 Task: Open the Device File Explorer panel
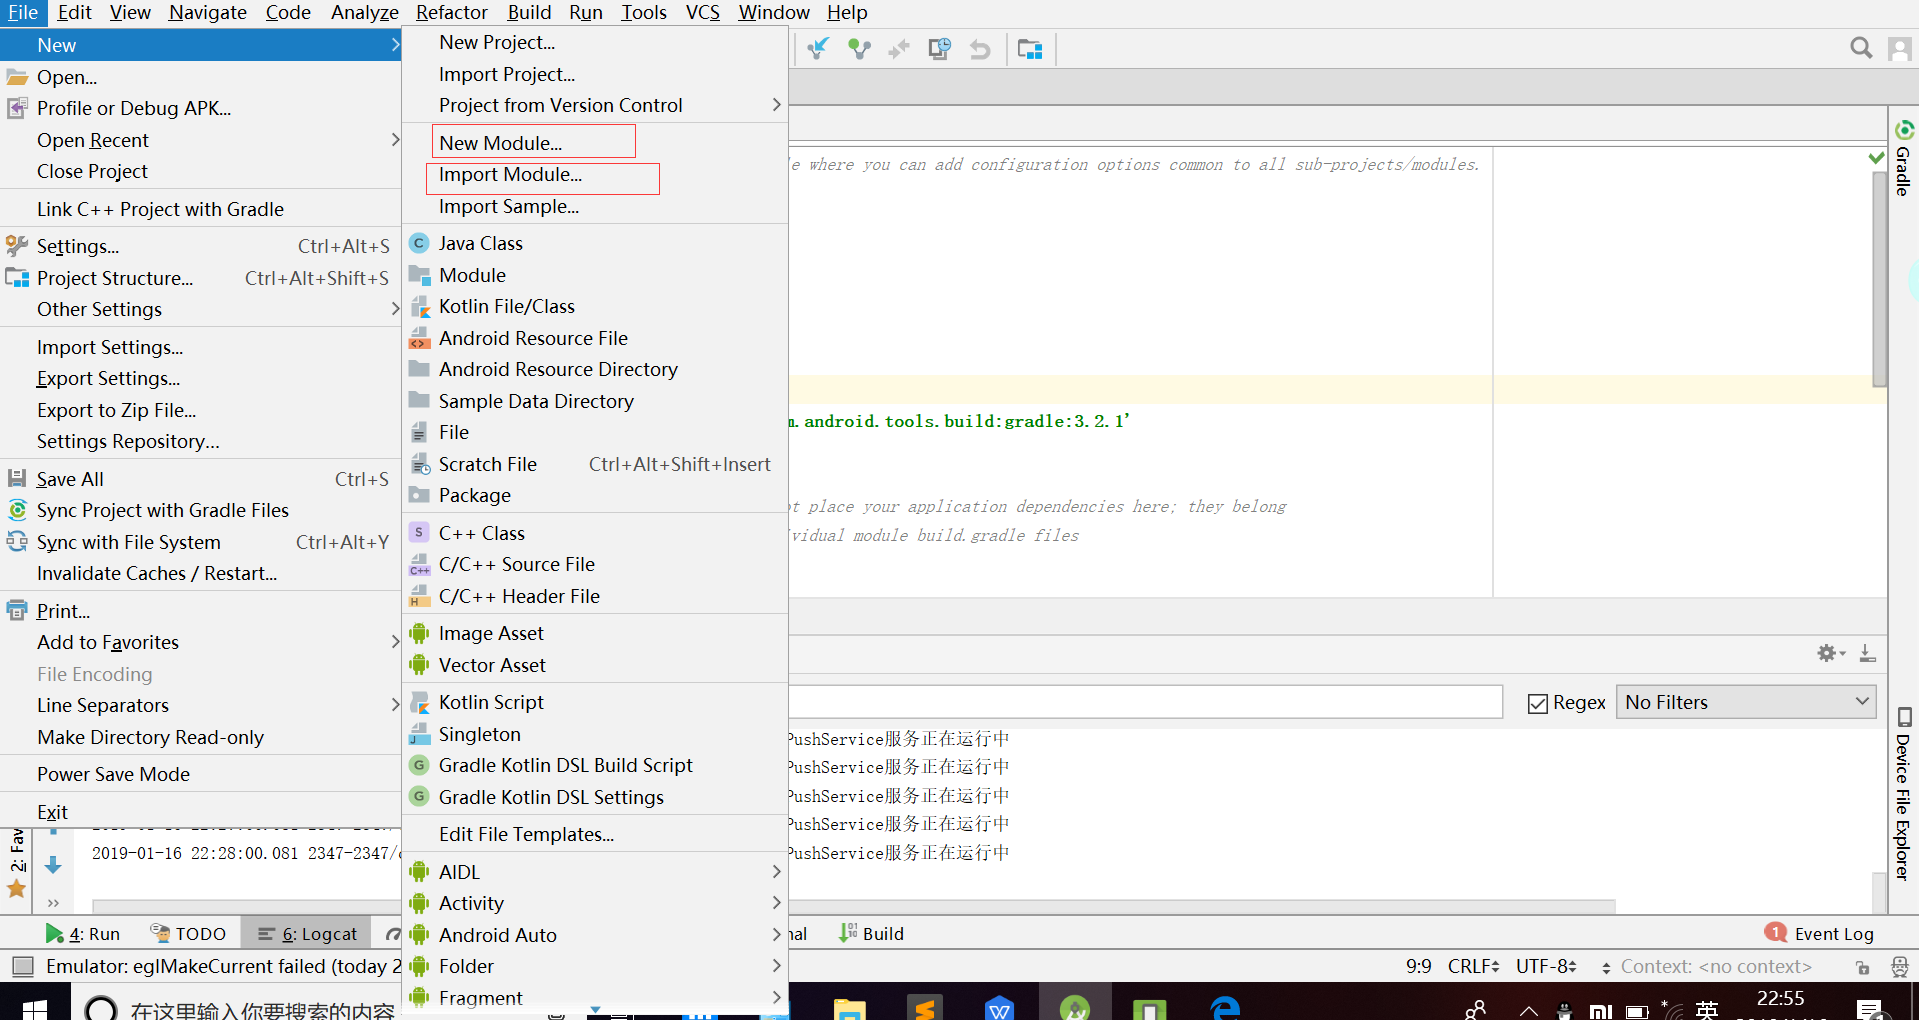click(1903, 795)
